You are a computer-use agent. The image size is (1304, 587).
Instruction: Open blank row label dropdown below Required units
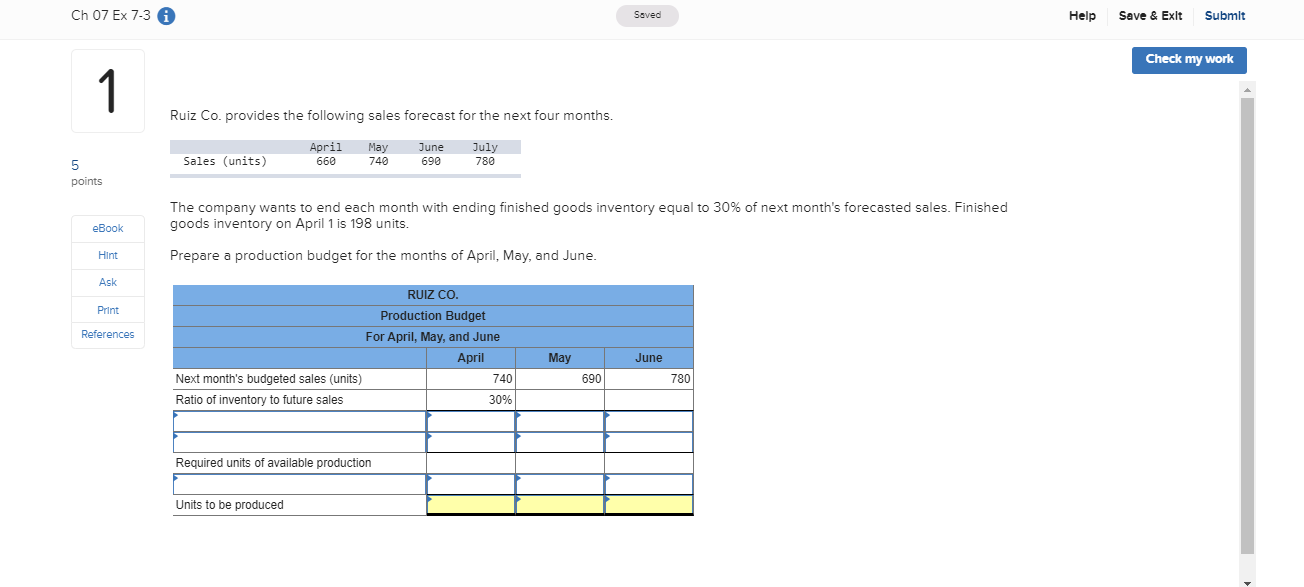[x=299, y=484]
